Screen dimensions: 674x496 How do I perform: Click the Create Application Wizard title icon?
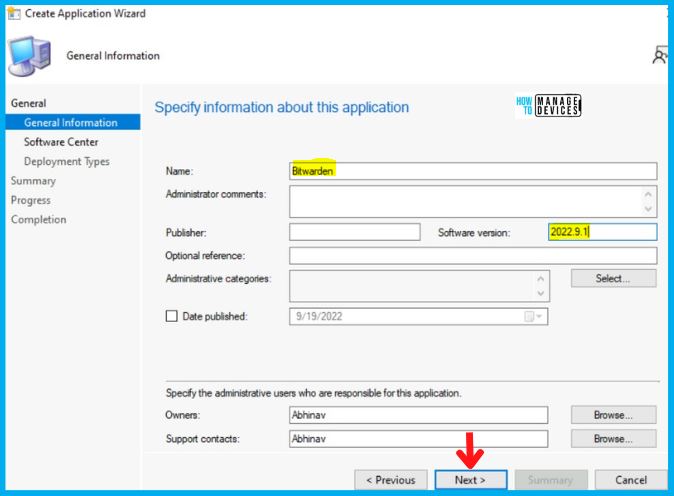14,14
